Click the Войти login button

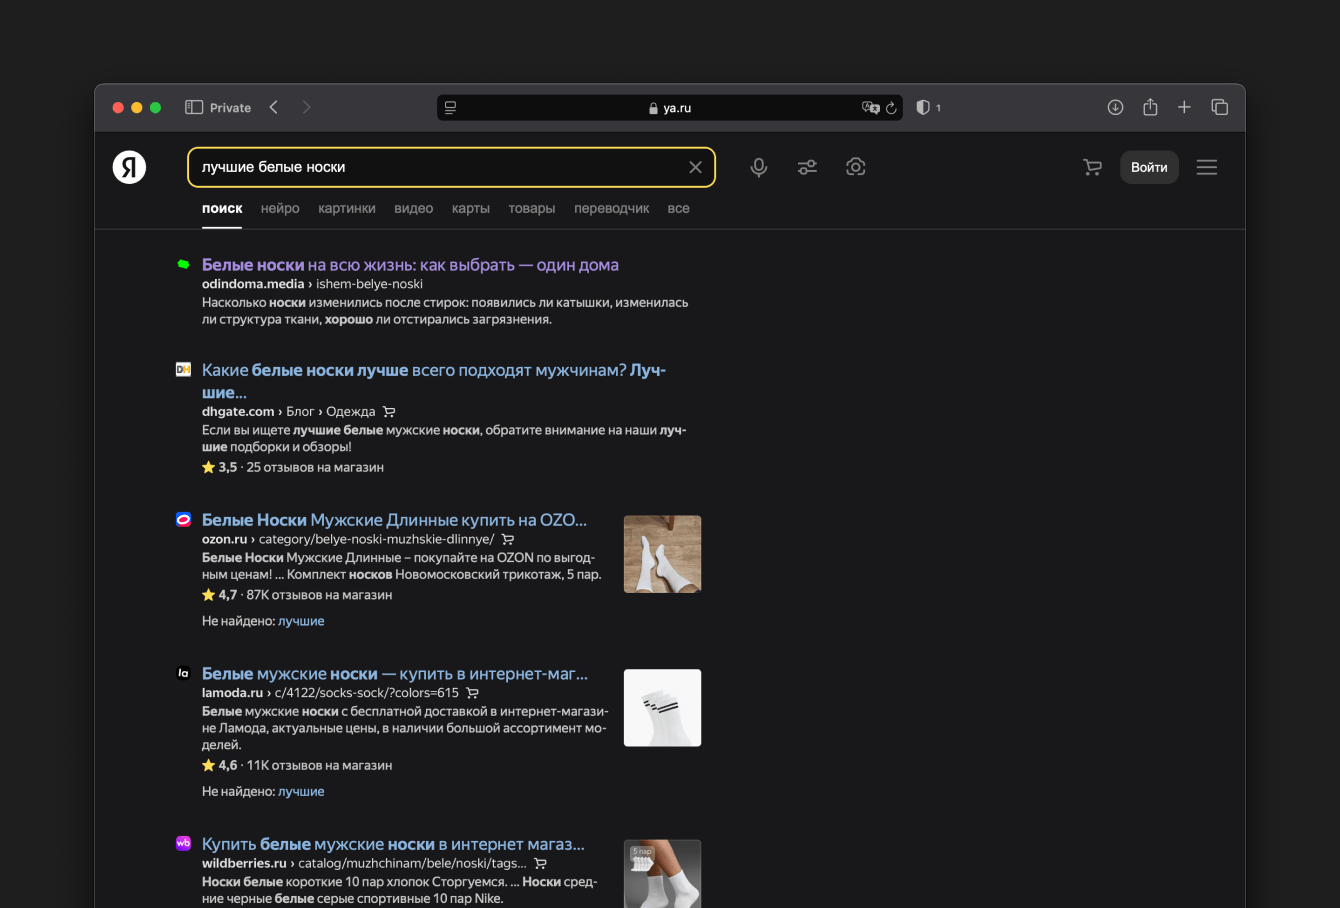point(1149,167)
